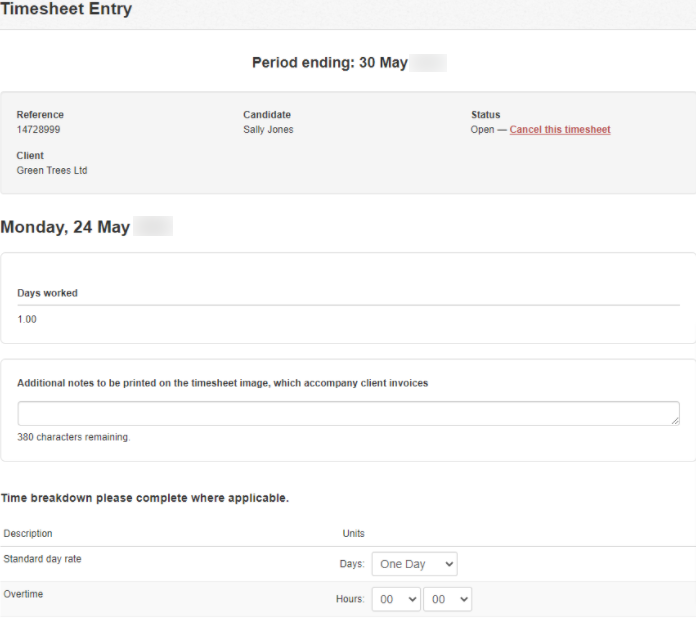Screen dimensions: 696x623
Task: Open the Overtime hours dropdown
Action: click(396, 599)
